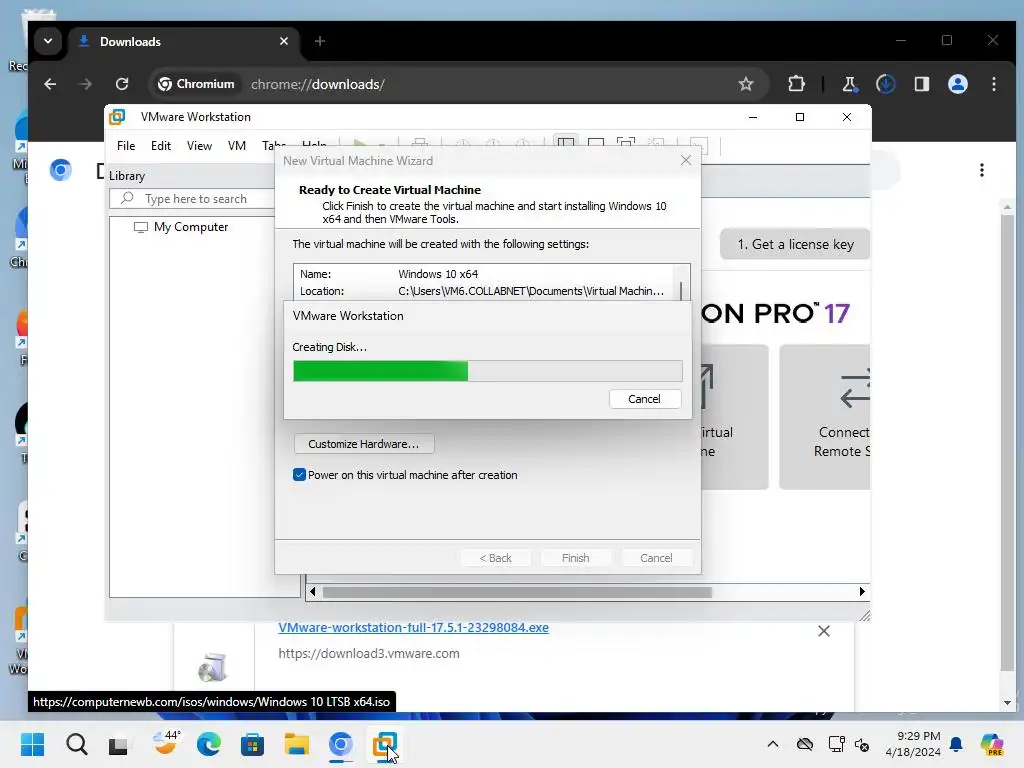Click the send Ctrl+Alt+Del toolbar icon
Image resolution: width=1024 pixels, height=768 pixels.
point(420,144)
